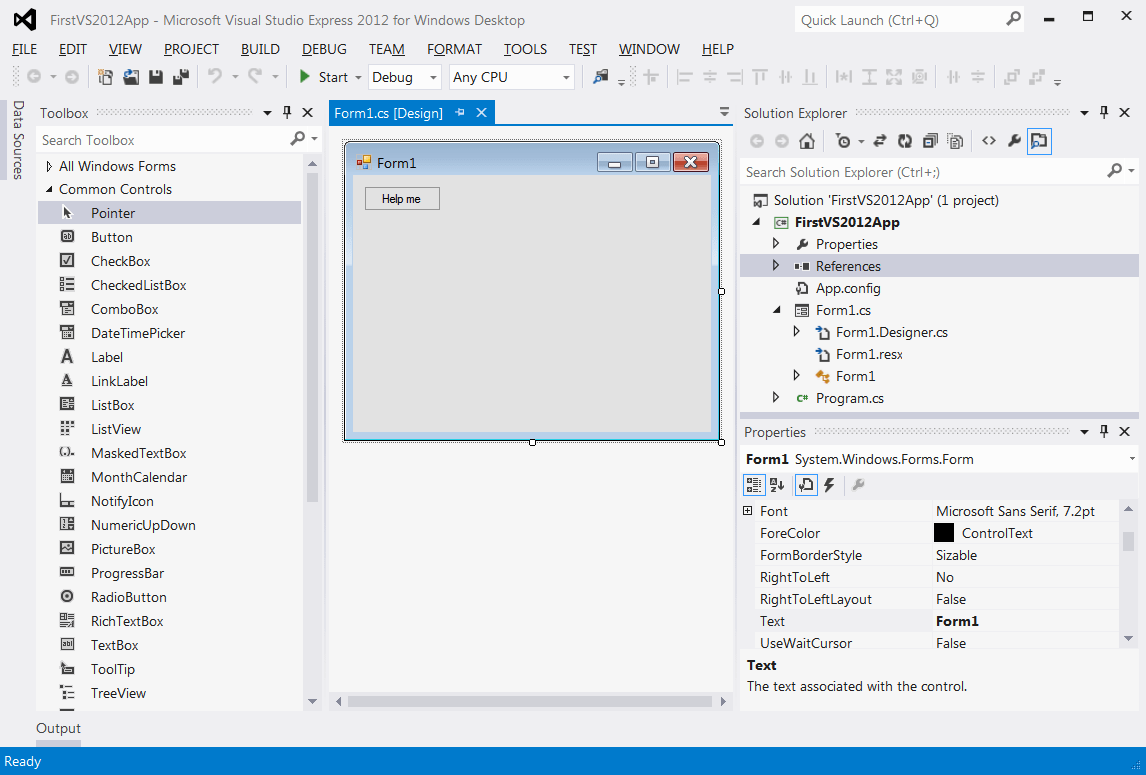Select the Pointer tool in Toolbox

(169, 213)
